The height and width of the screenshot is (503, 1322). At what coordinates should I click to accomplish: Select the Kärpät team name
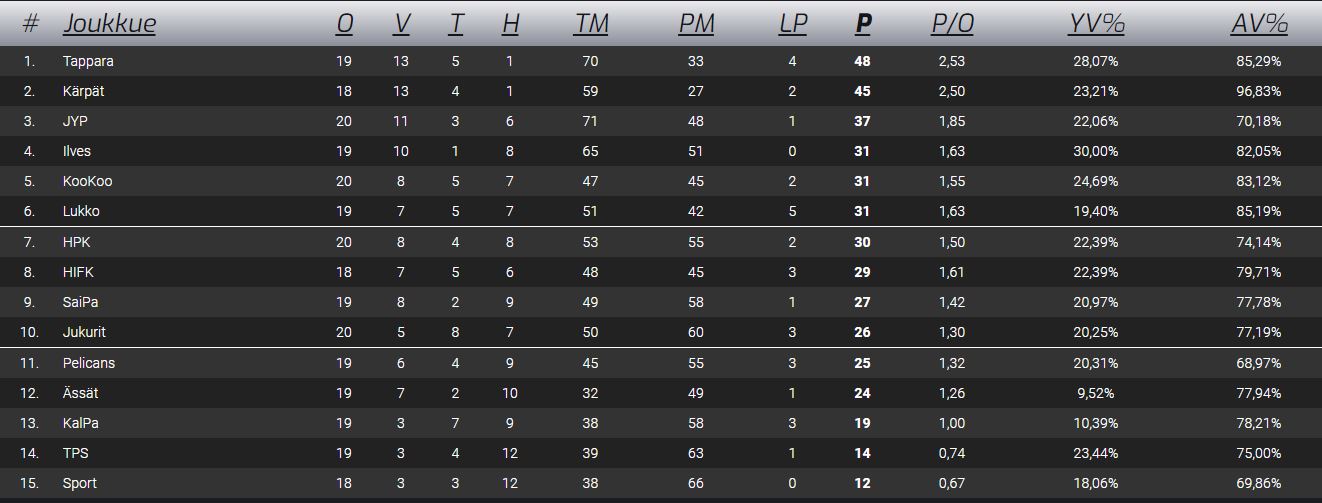83,91
